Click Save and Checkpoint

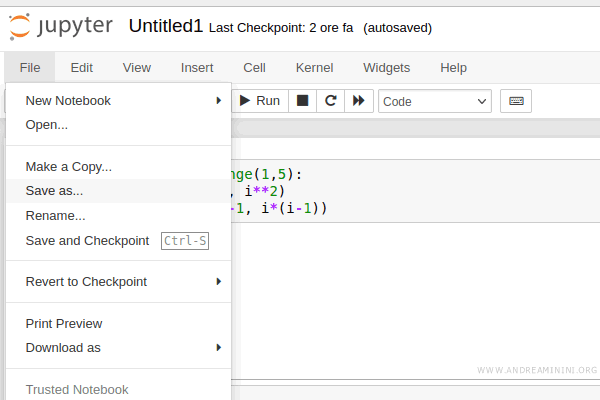(x=87, y=240)
